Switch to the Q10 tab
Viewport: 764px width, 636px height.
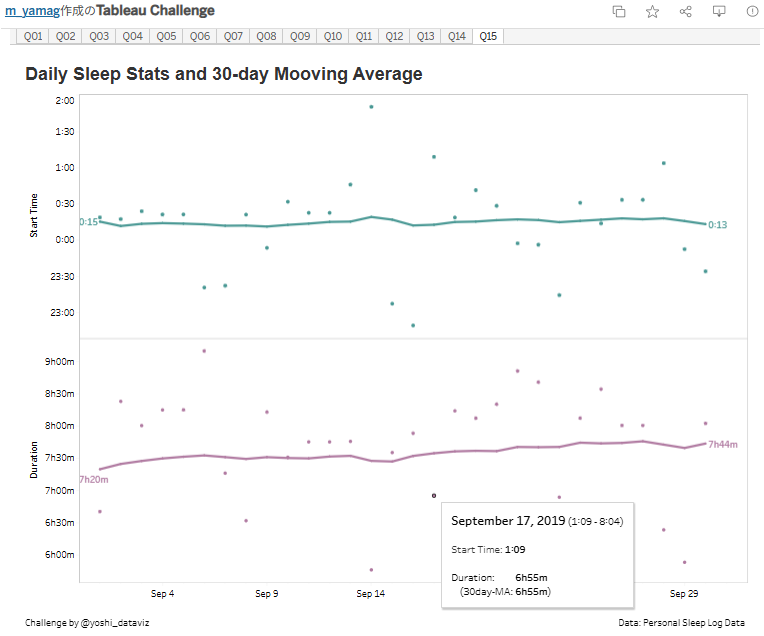point(333,36)
